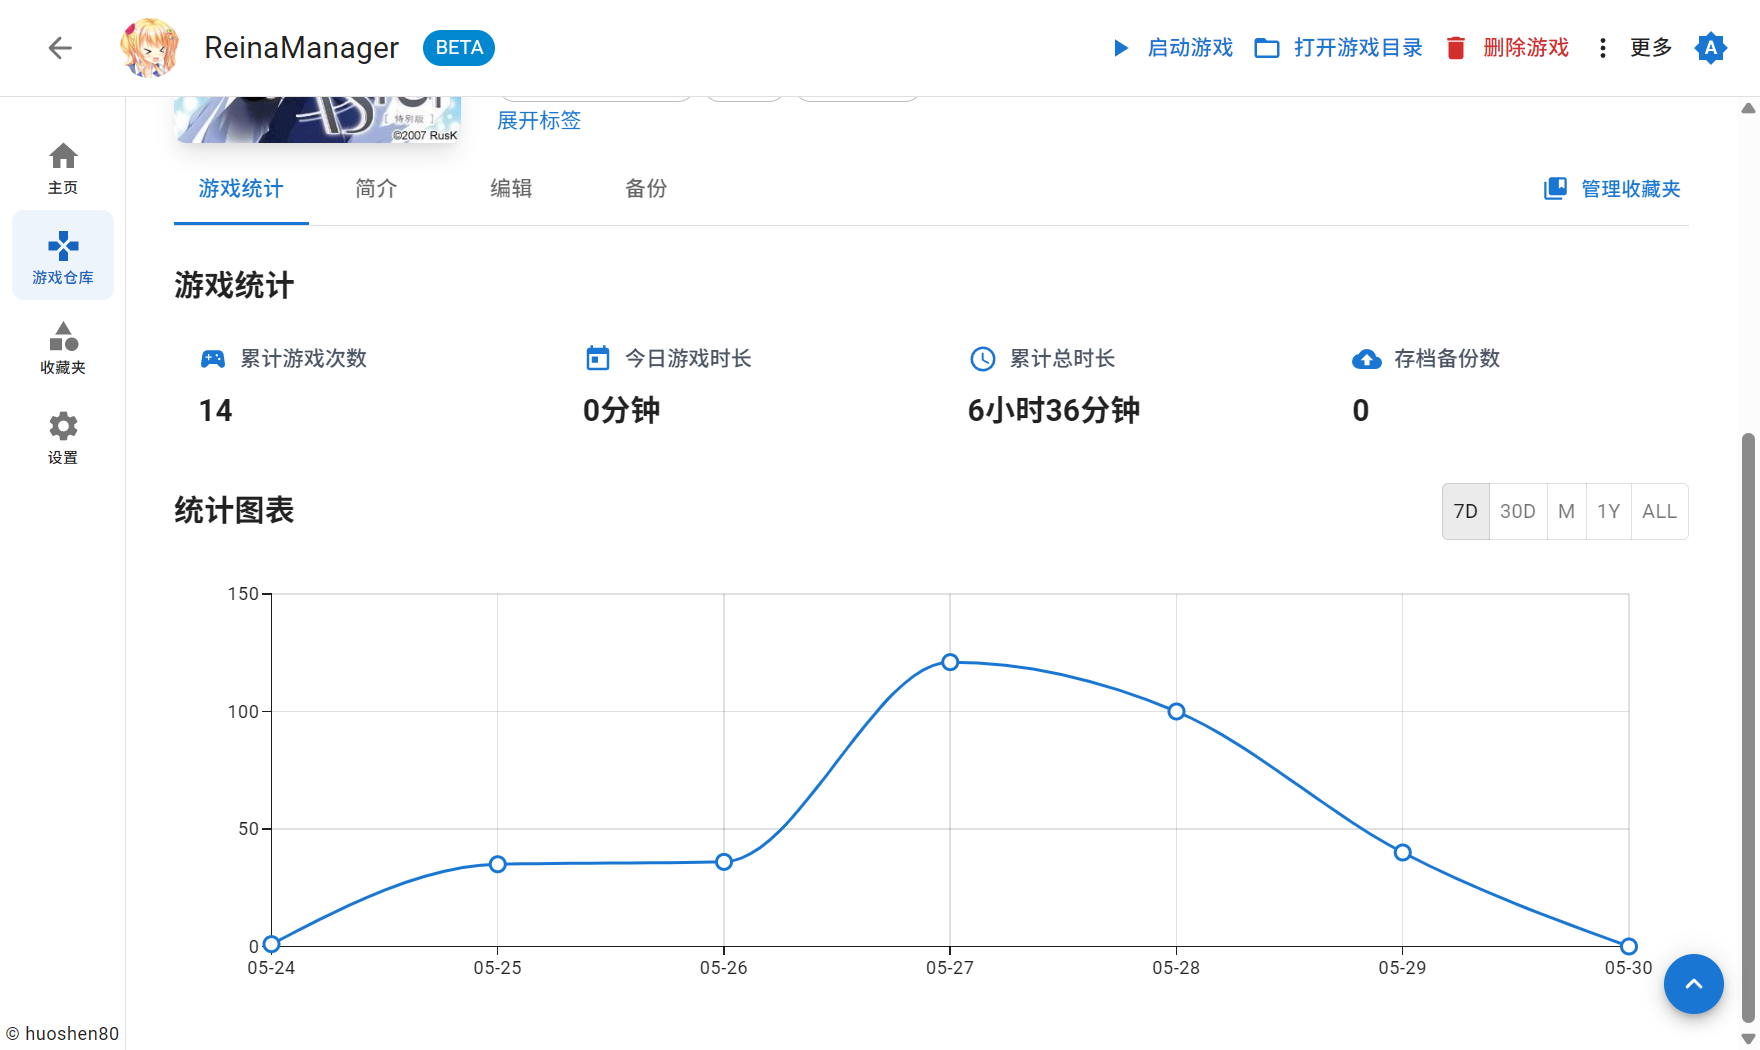Image resolution: width=1760 pixels, height=1050 pixels.
Task: Switch to 编辑 tab
Action: 511,189
